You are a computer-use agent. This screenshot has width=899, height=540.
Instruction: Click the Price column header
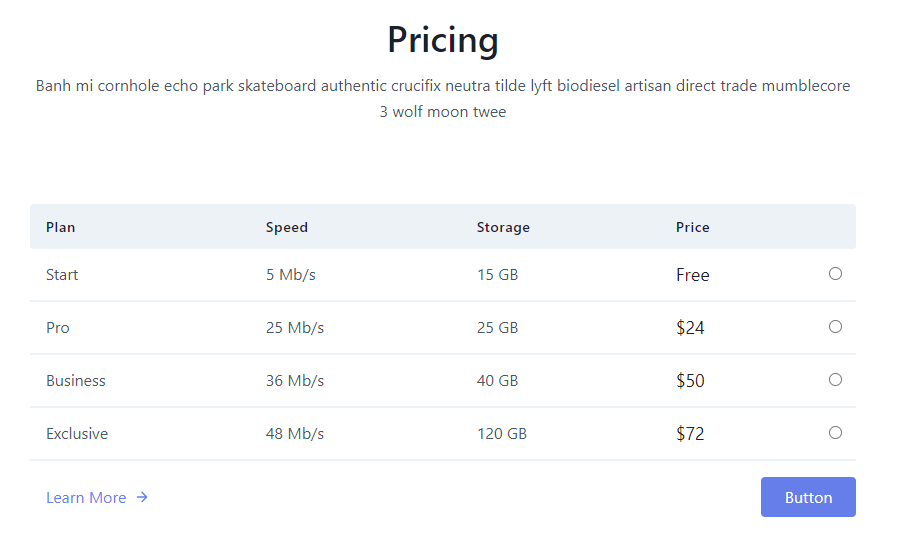[x=692, y=227]
